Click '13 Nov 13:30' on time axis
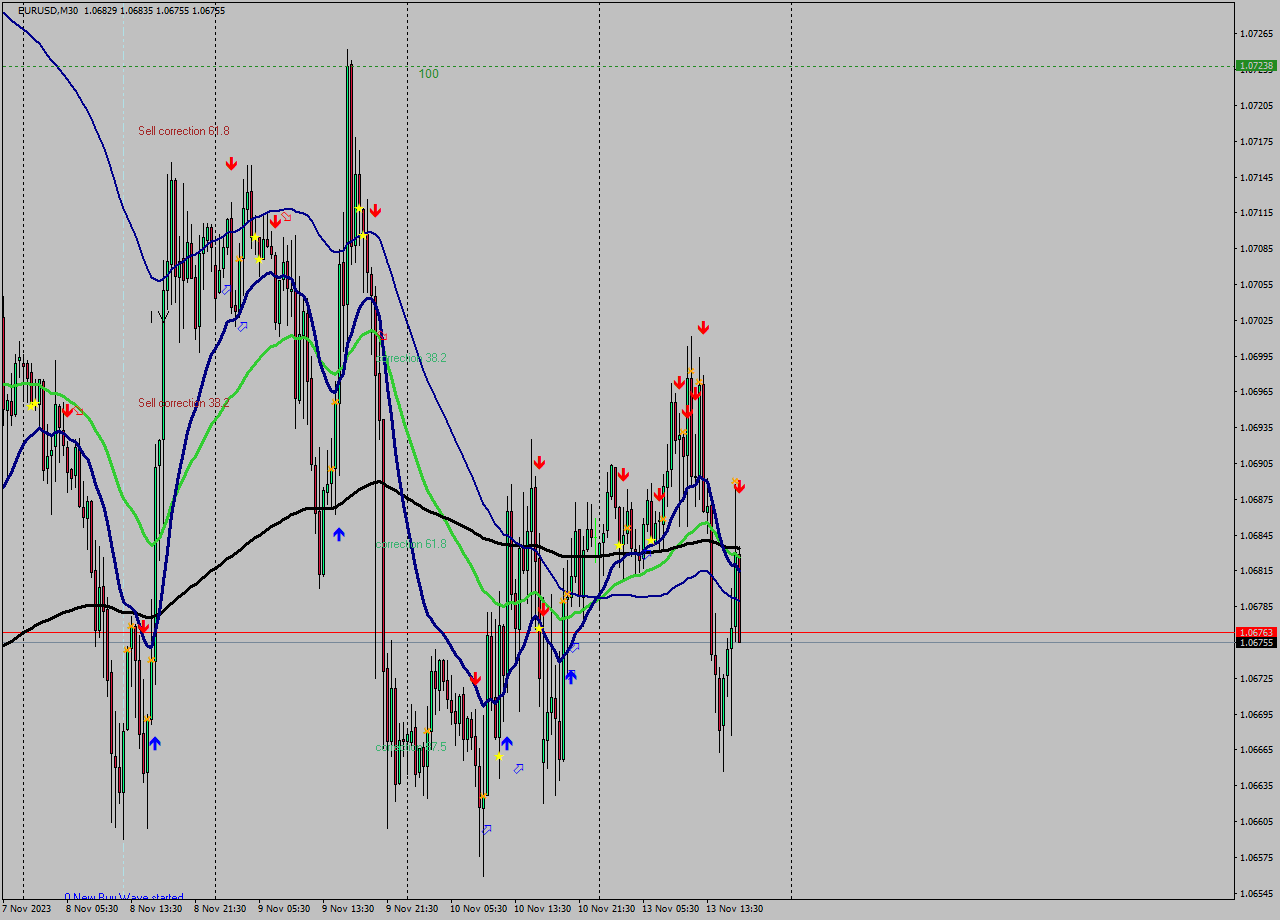 coord(734,909)
